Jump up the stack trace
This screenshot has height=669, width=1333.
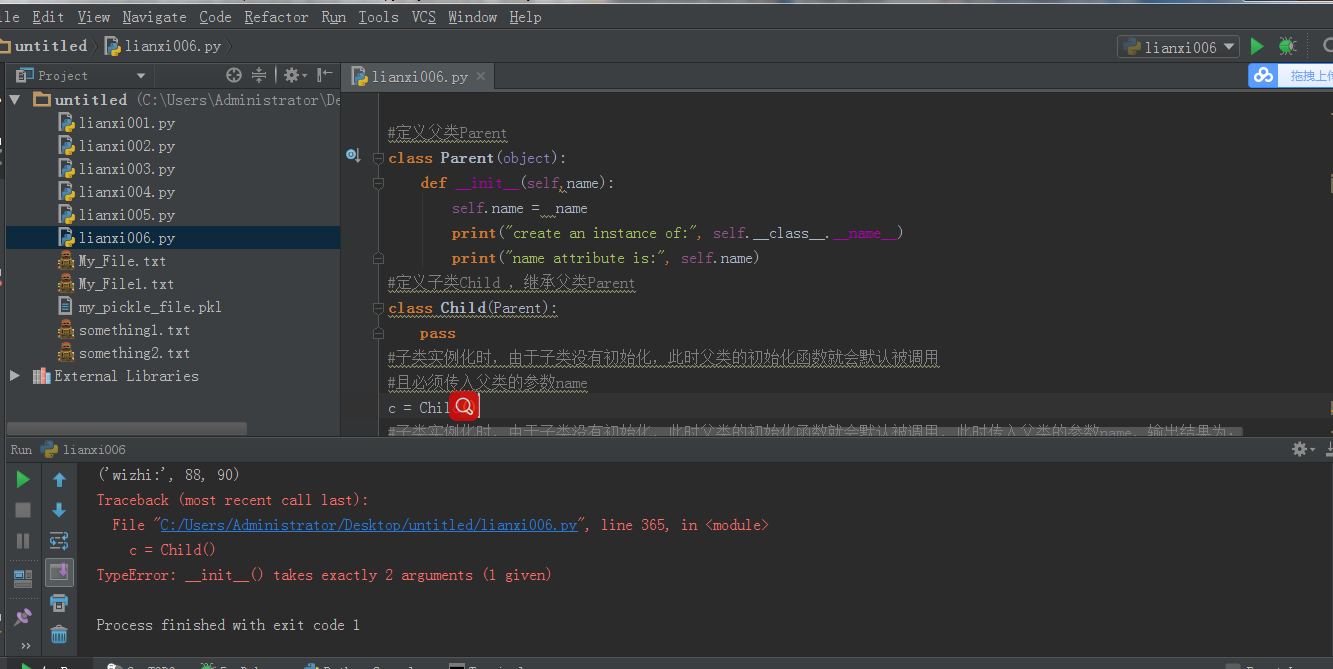click(x=59, y=480)
